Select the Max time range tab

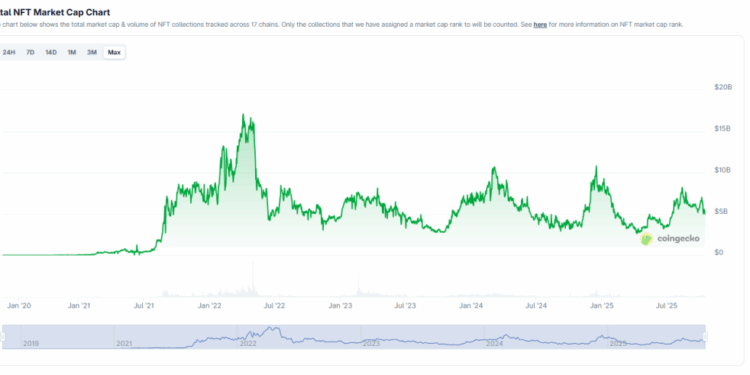(114, 53)
